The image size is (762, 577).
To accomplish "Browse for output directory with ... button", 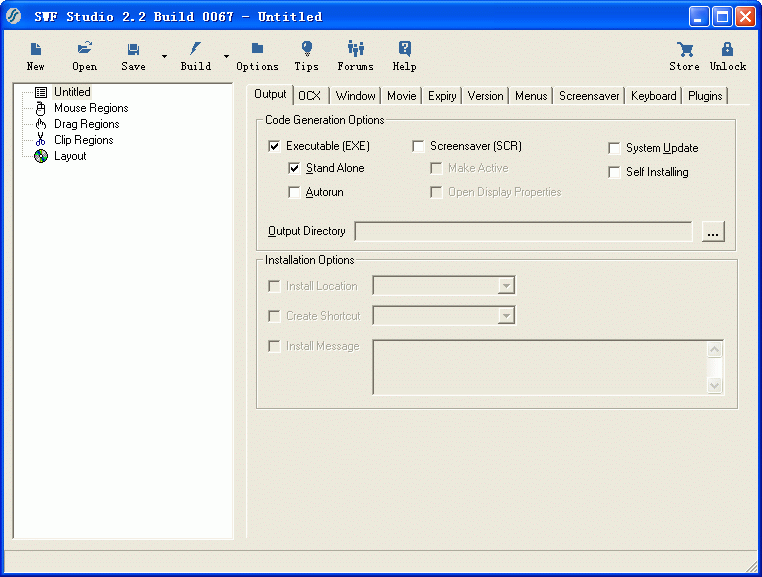I will click(713, 231).
